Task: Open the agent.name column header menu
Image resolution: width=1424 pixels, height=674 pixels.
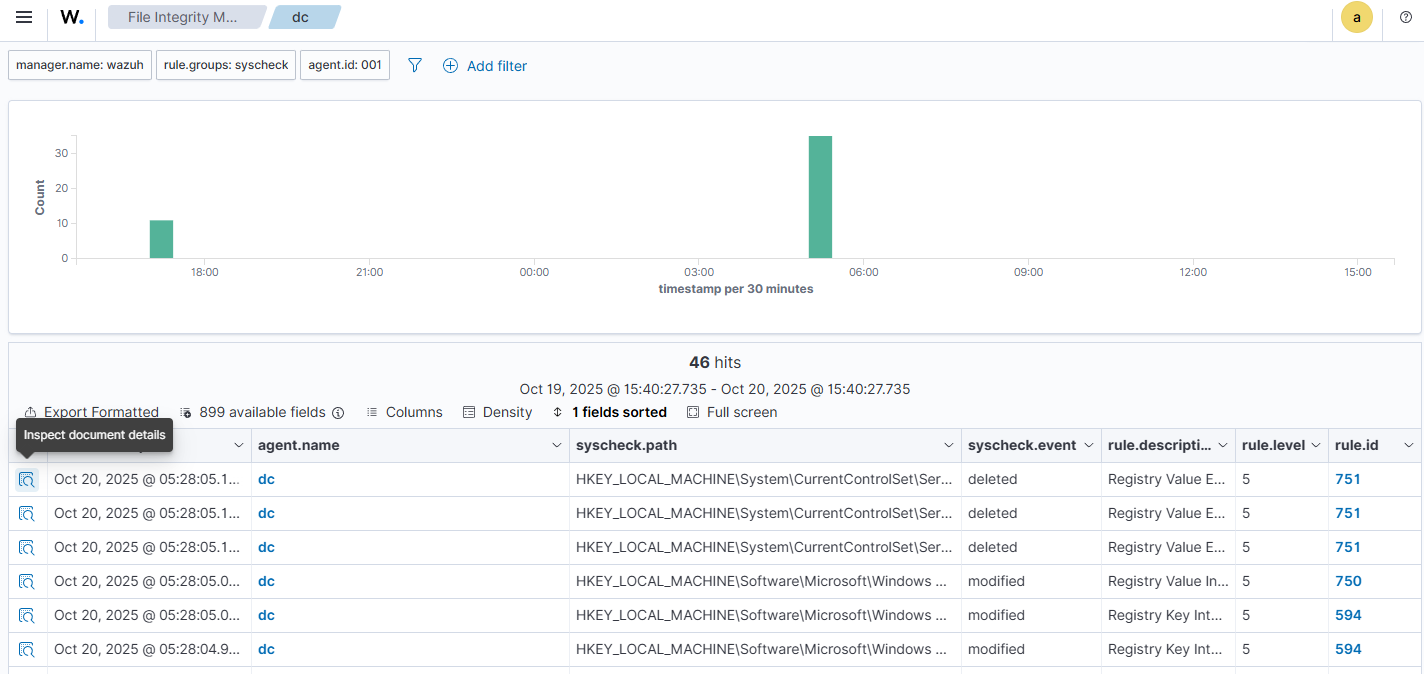Action: pyautogui.click(x=556, y=446)
